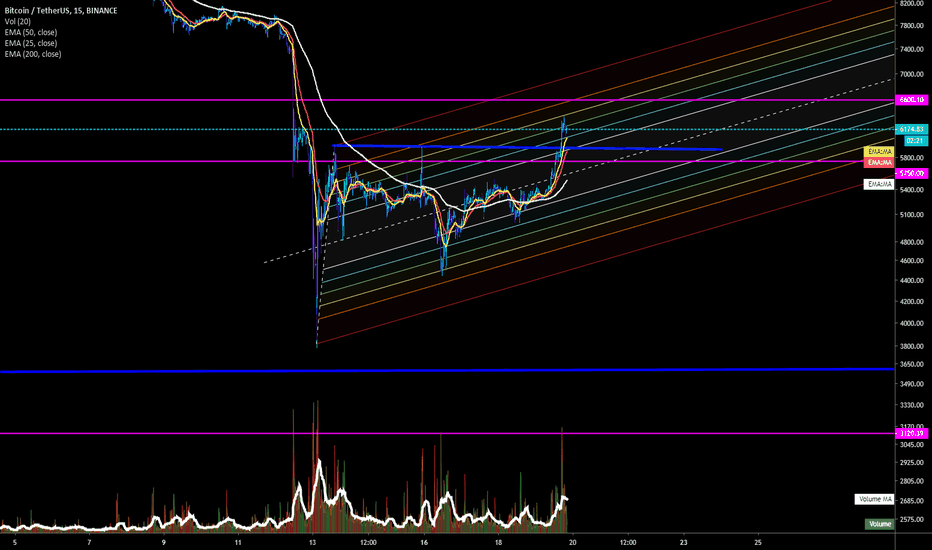Click the 3330.00 price scale value

tap(912, 405)
